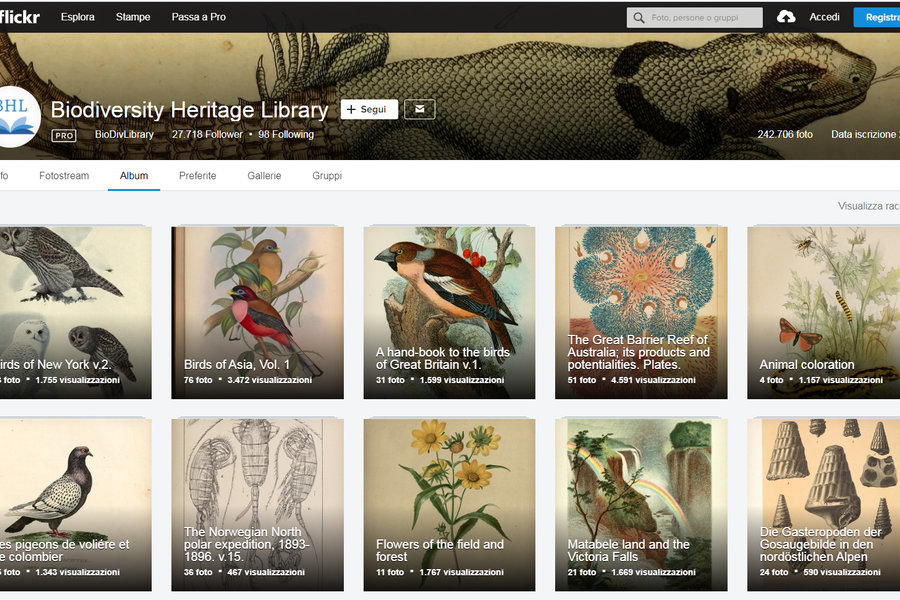Follow with the Segui button
900x600 pixels.
coord(369,109)
